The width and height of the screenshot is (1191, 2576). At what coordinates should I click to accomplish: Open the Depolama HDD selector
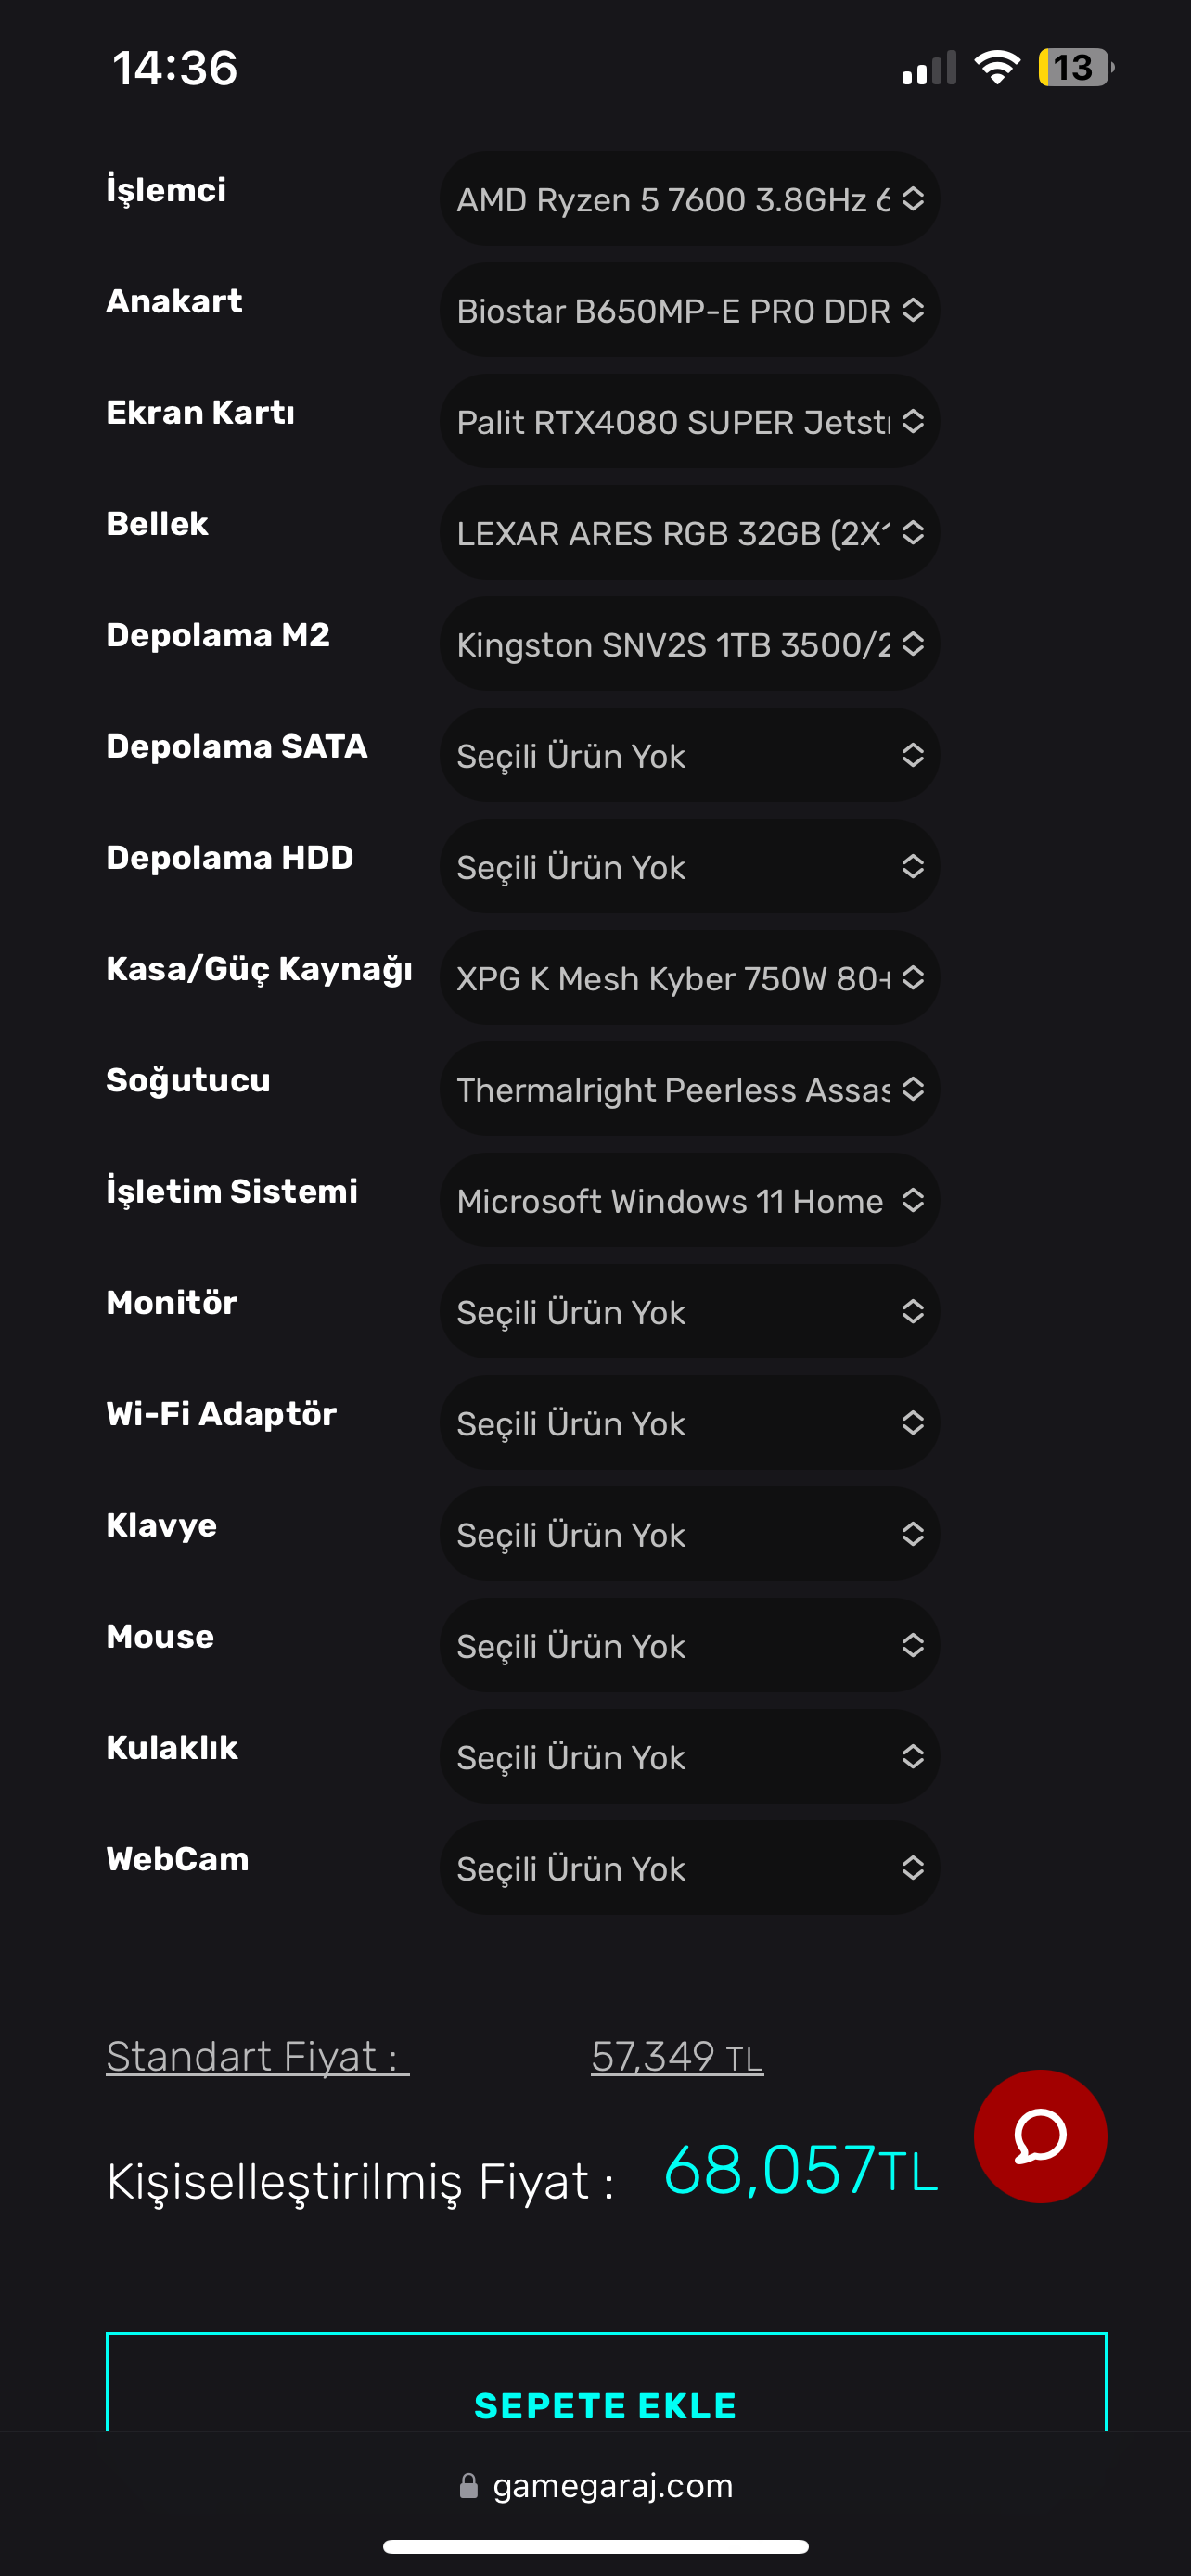tap(689, 866)
